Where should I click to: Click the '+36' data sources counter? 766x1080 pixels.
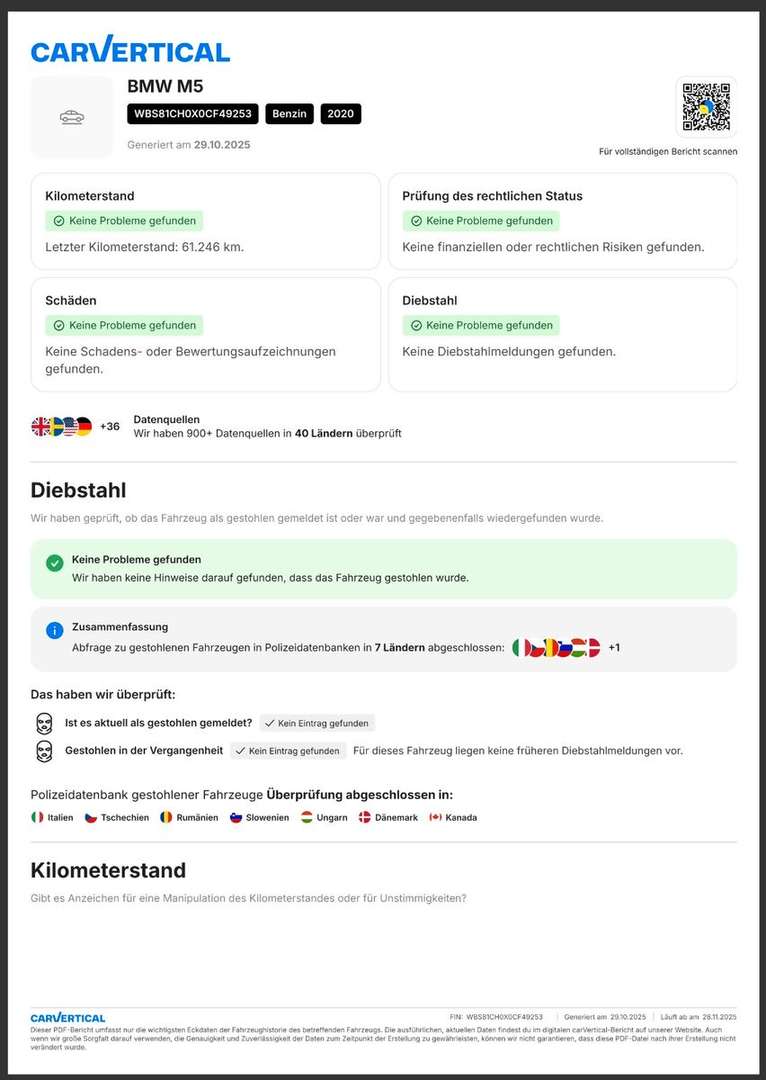tap(110, 426)
